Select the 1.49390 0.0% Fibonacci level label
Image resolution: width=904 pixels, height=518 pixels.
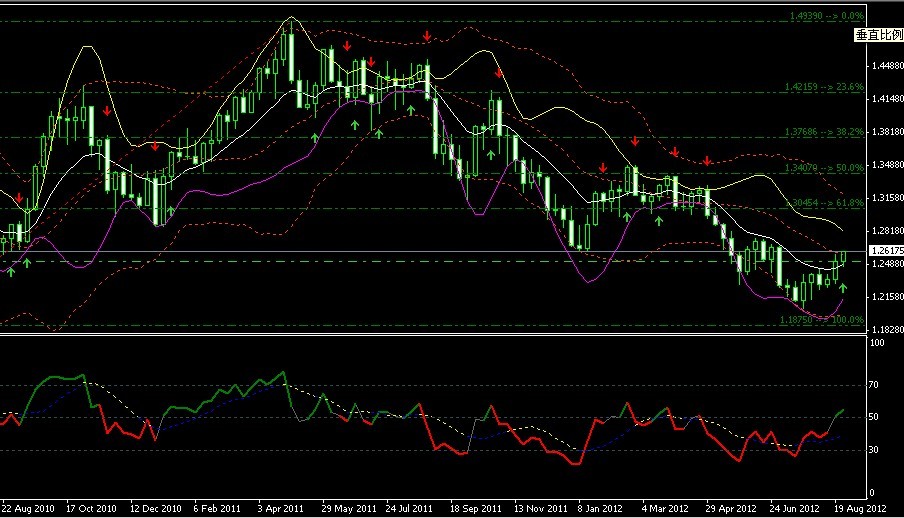(827, 16)
